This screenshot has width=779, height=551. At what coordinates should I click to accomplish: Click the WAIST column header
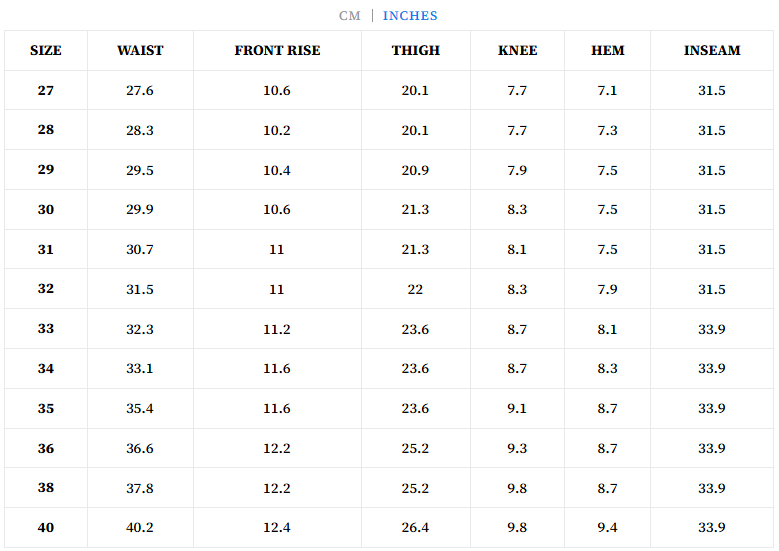coord(140,51)
